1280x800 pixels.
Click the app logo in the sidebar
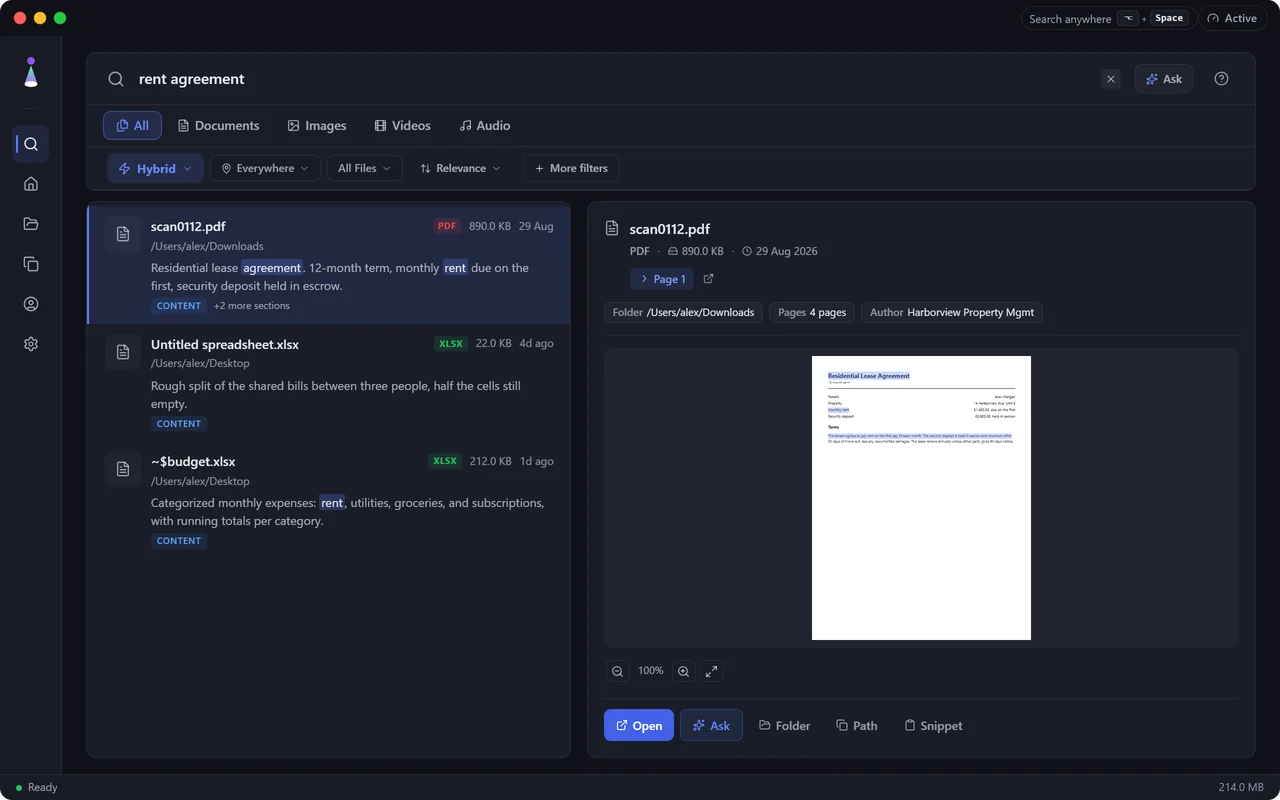(x=31, y=73)
